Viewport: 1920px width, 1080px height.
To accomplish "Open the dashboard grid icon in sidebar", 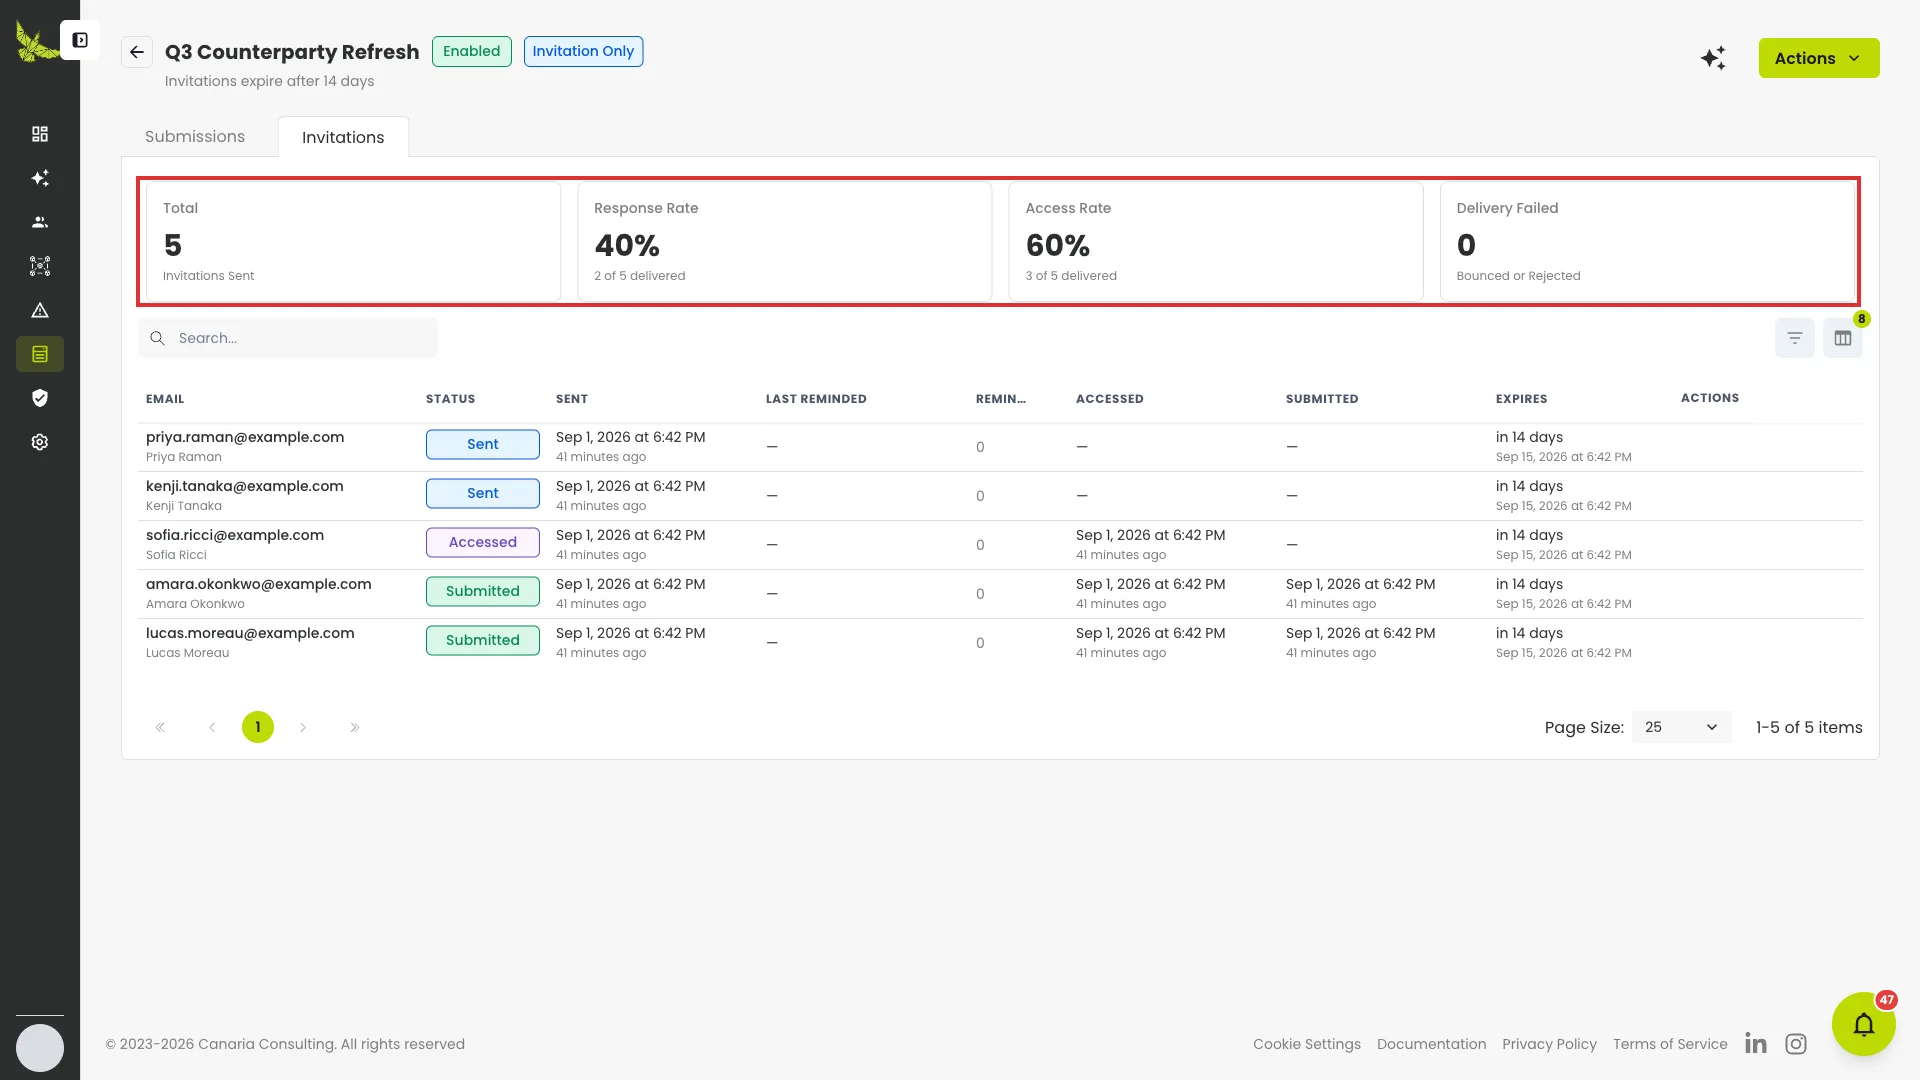I will (x=40, y=134).
